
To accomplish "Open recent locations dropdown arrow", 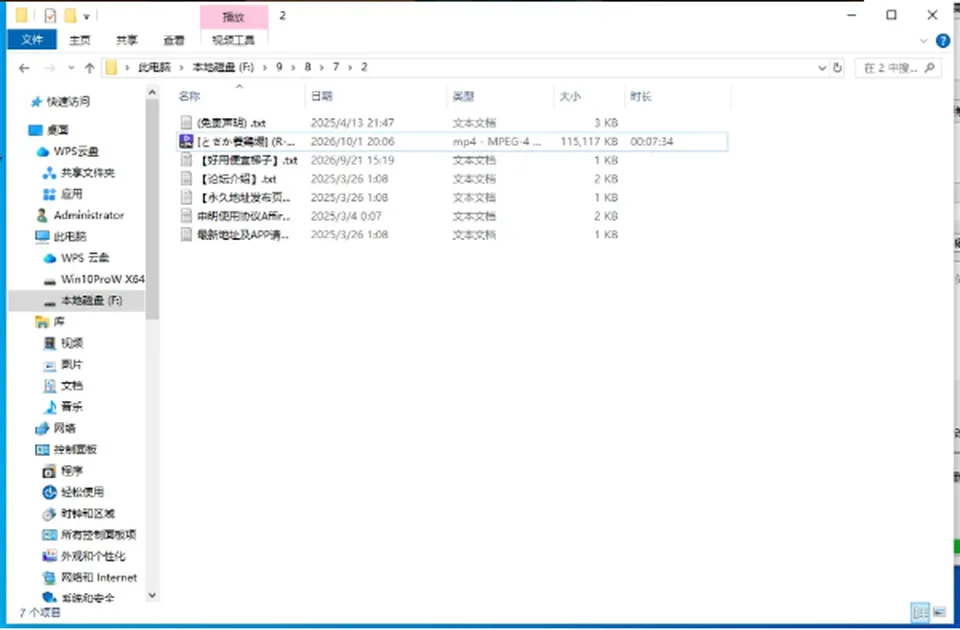I will 71,68.
